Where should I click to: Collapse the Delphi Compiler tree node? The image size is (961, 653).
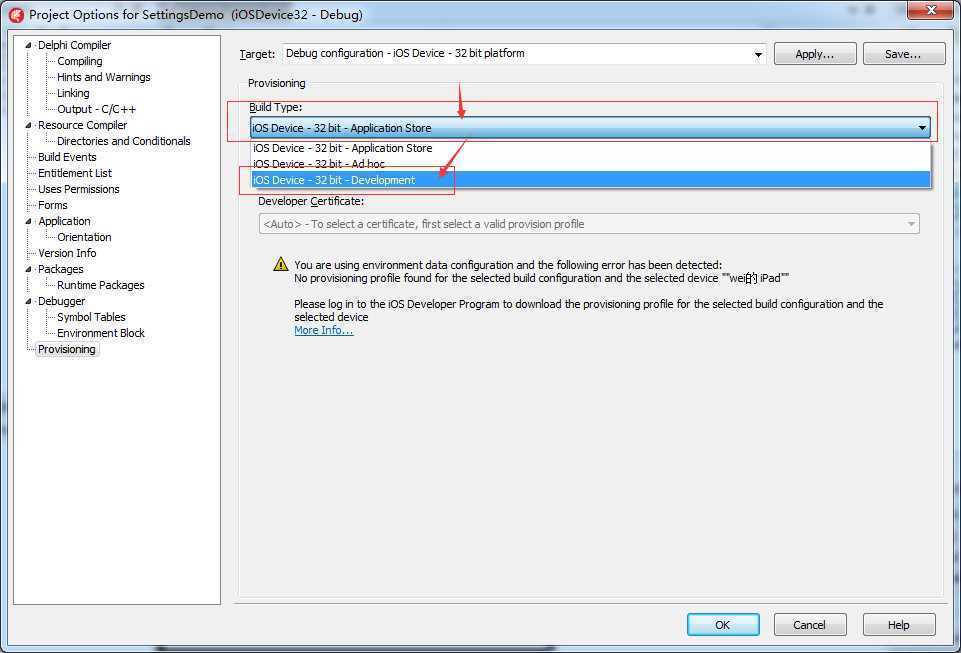pyautogui.click(x=28, y=45)
